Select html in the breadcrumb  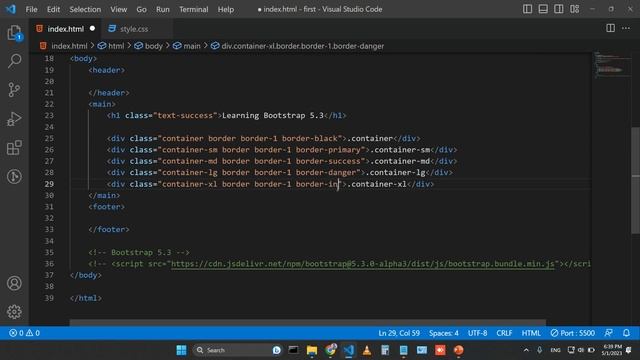tap(116, 46)
